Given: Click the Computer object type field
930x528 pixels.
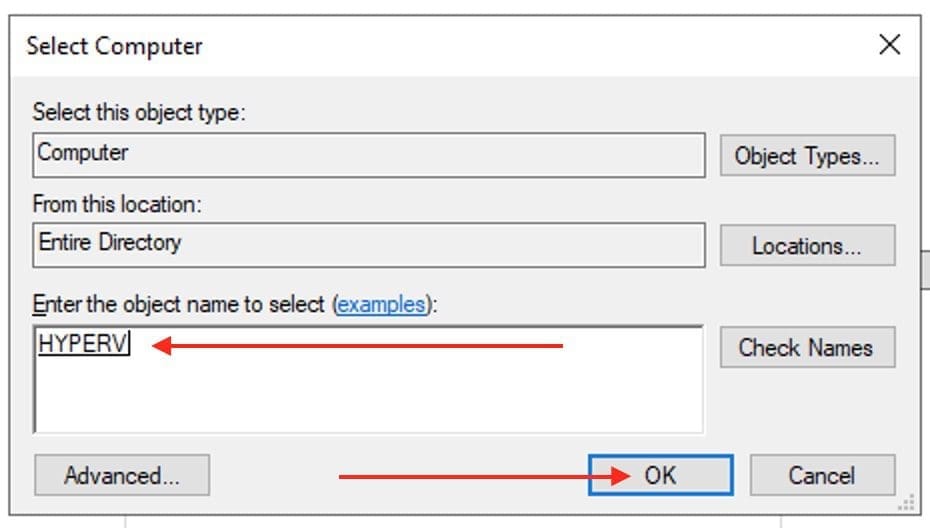Looking at the screenshot, I should (x=368, y=155).
